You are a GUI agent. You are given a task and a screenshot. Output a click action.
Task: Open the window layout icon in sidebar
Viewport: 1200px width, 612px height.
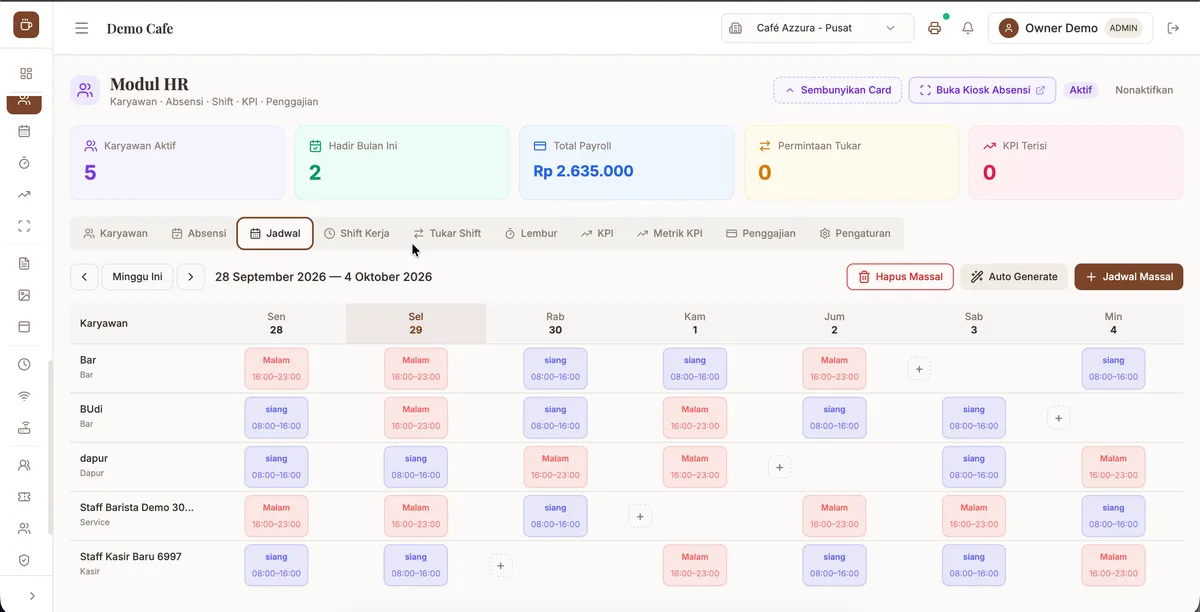click(x=25, y=326)
